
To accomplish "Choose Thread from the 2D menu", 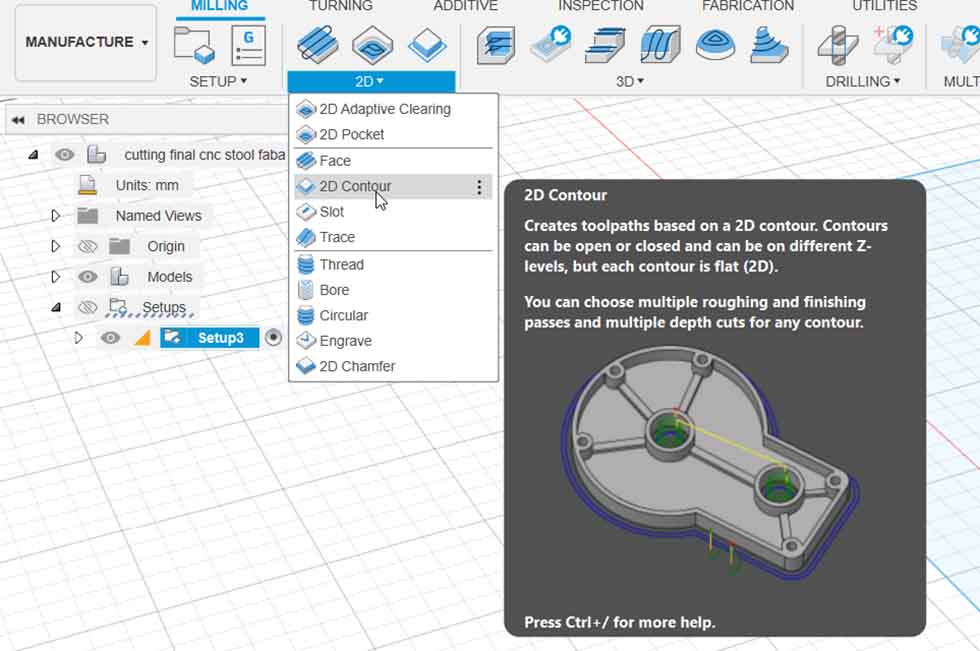I will pyautogui.click(x=393, y=265).
